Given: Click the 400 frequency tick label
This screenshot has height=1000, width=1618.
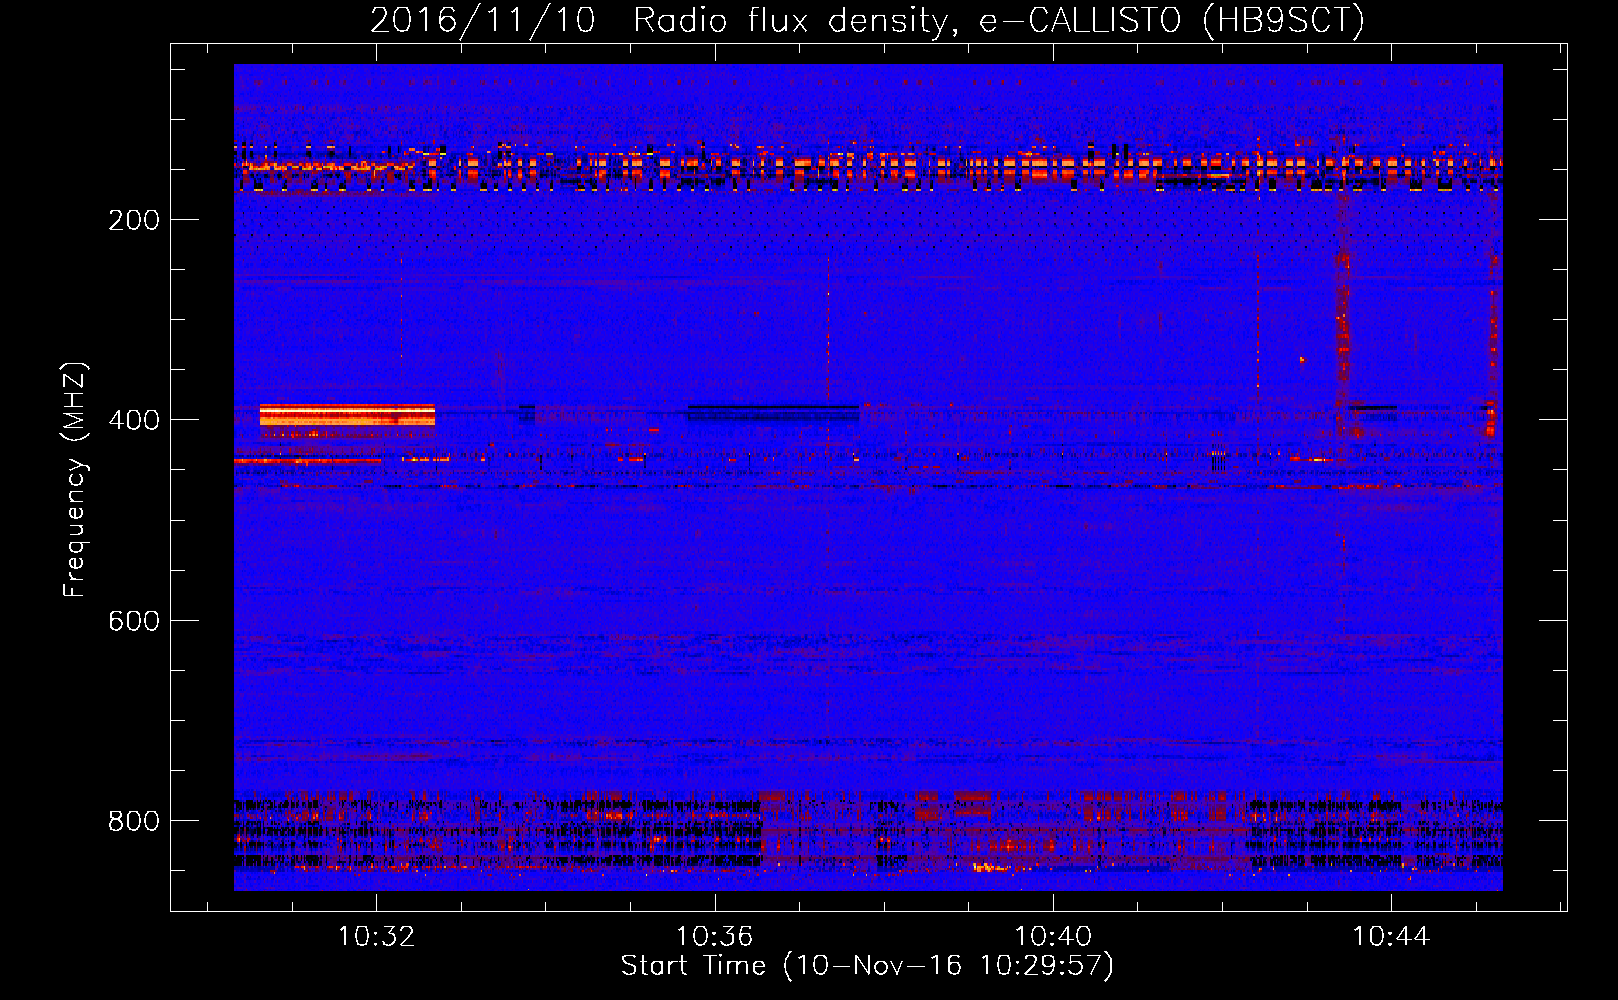Looking at the screenshot, I should pyautogui.click(x=134, y=420).
